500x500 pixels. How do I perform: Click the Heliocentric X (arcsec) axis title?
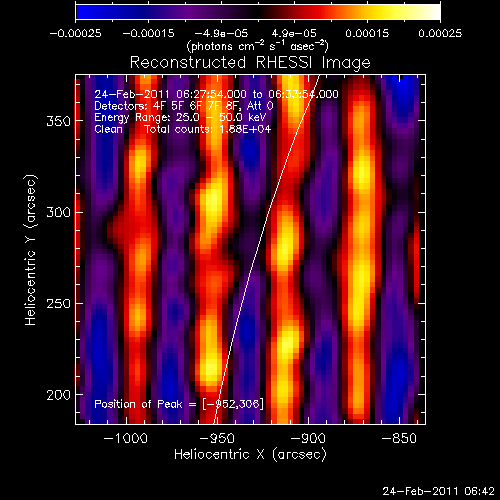250,455
